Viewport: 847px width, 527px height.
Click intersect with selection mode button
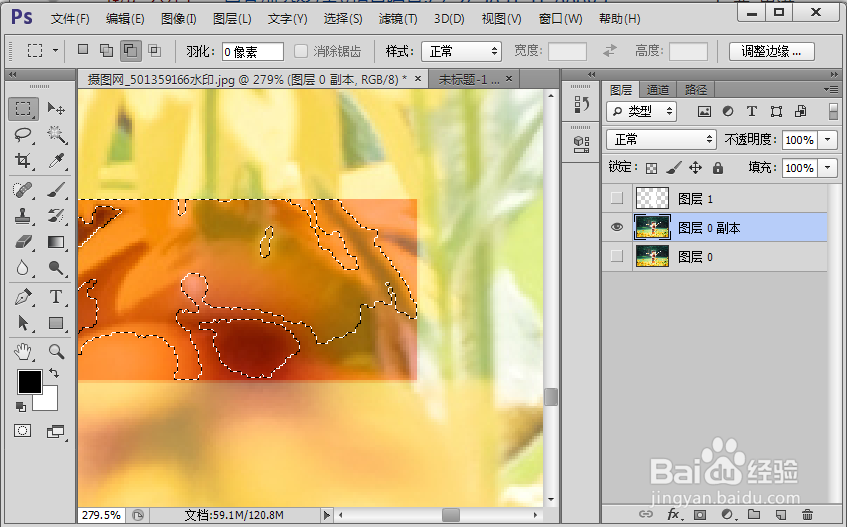click(154, 51)
